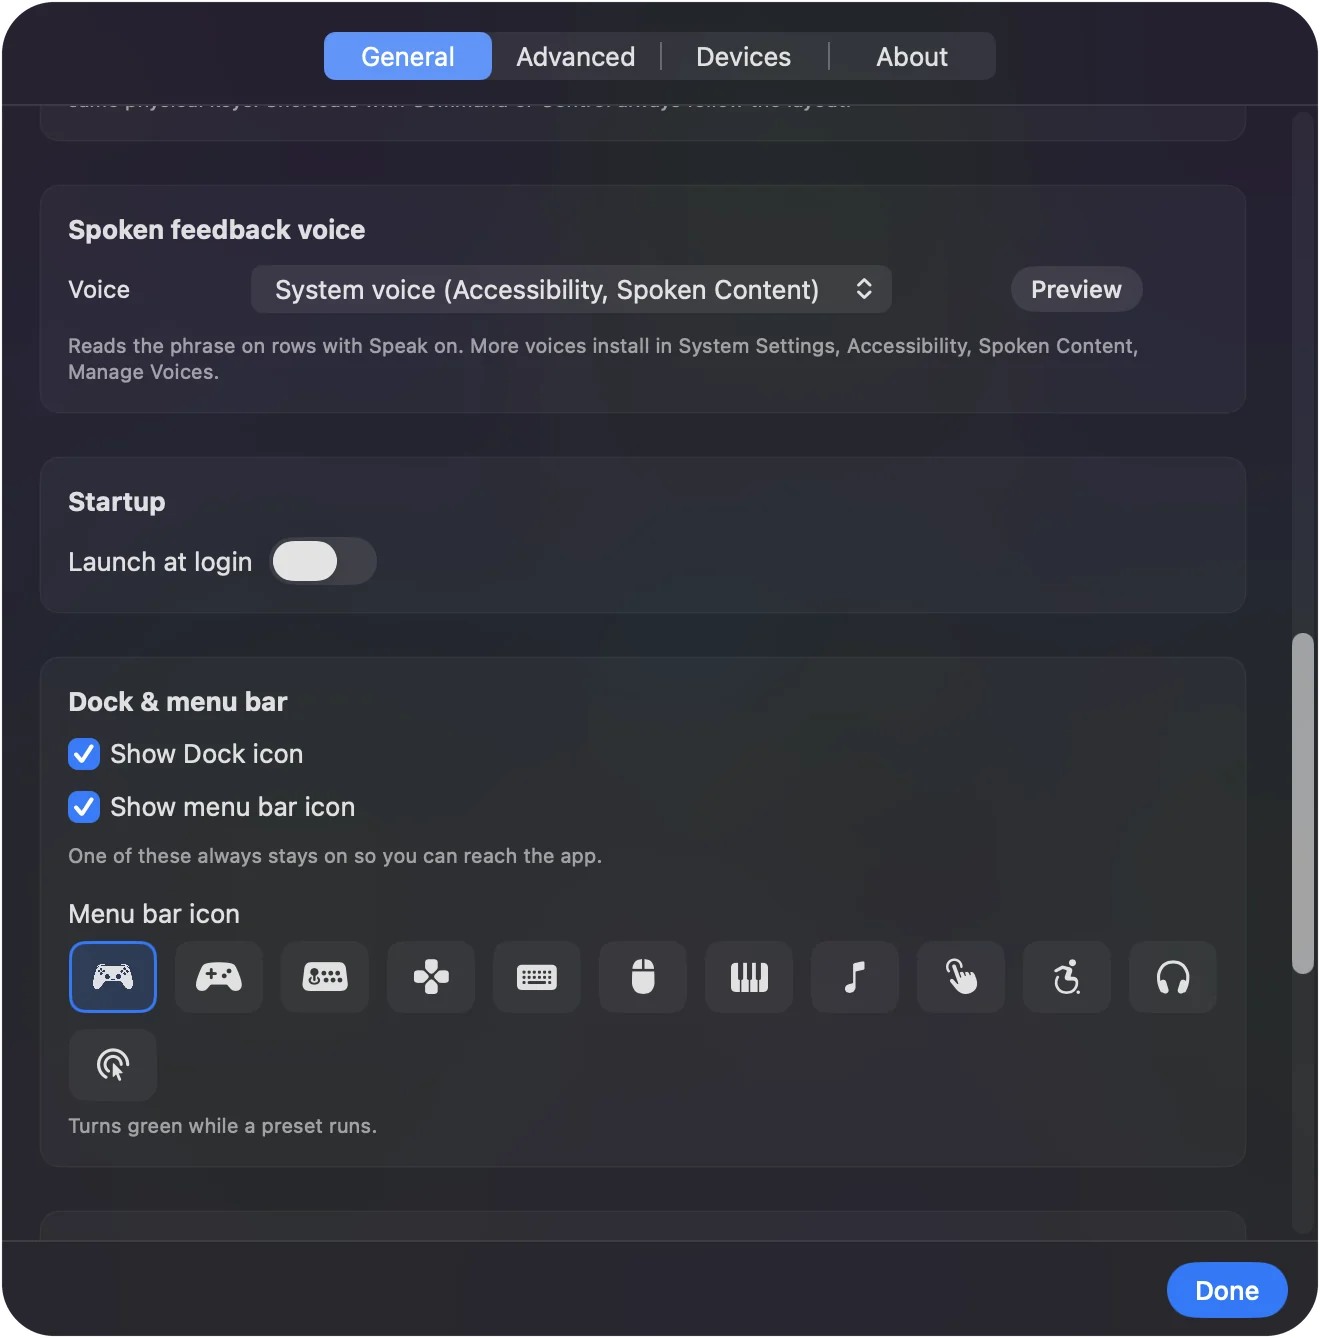
Task: Choose the Xbox-style game controller icon
Action: (219, 977)
